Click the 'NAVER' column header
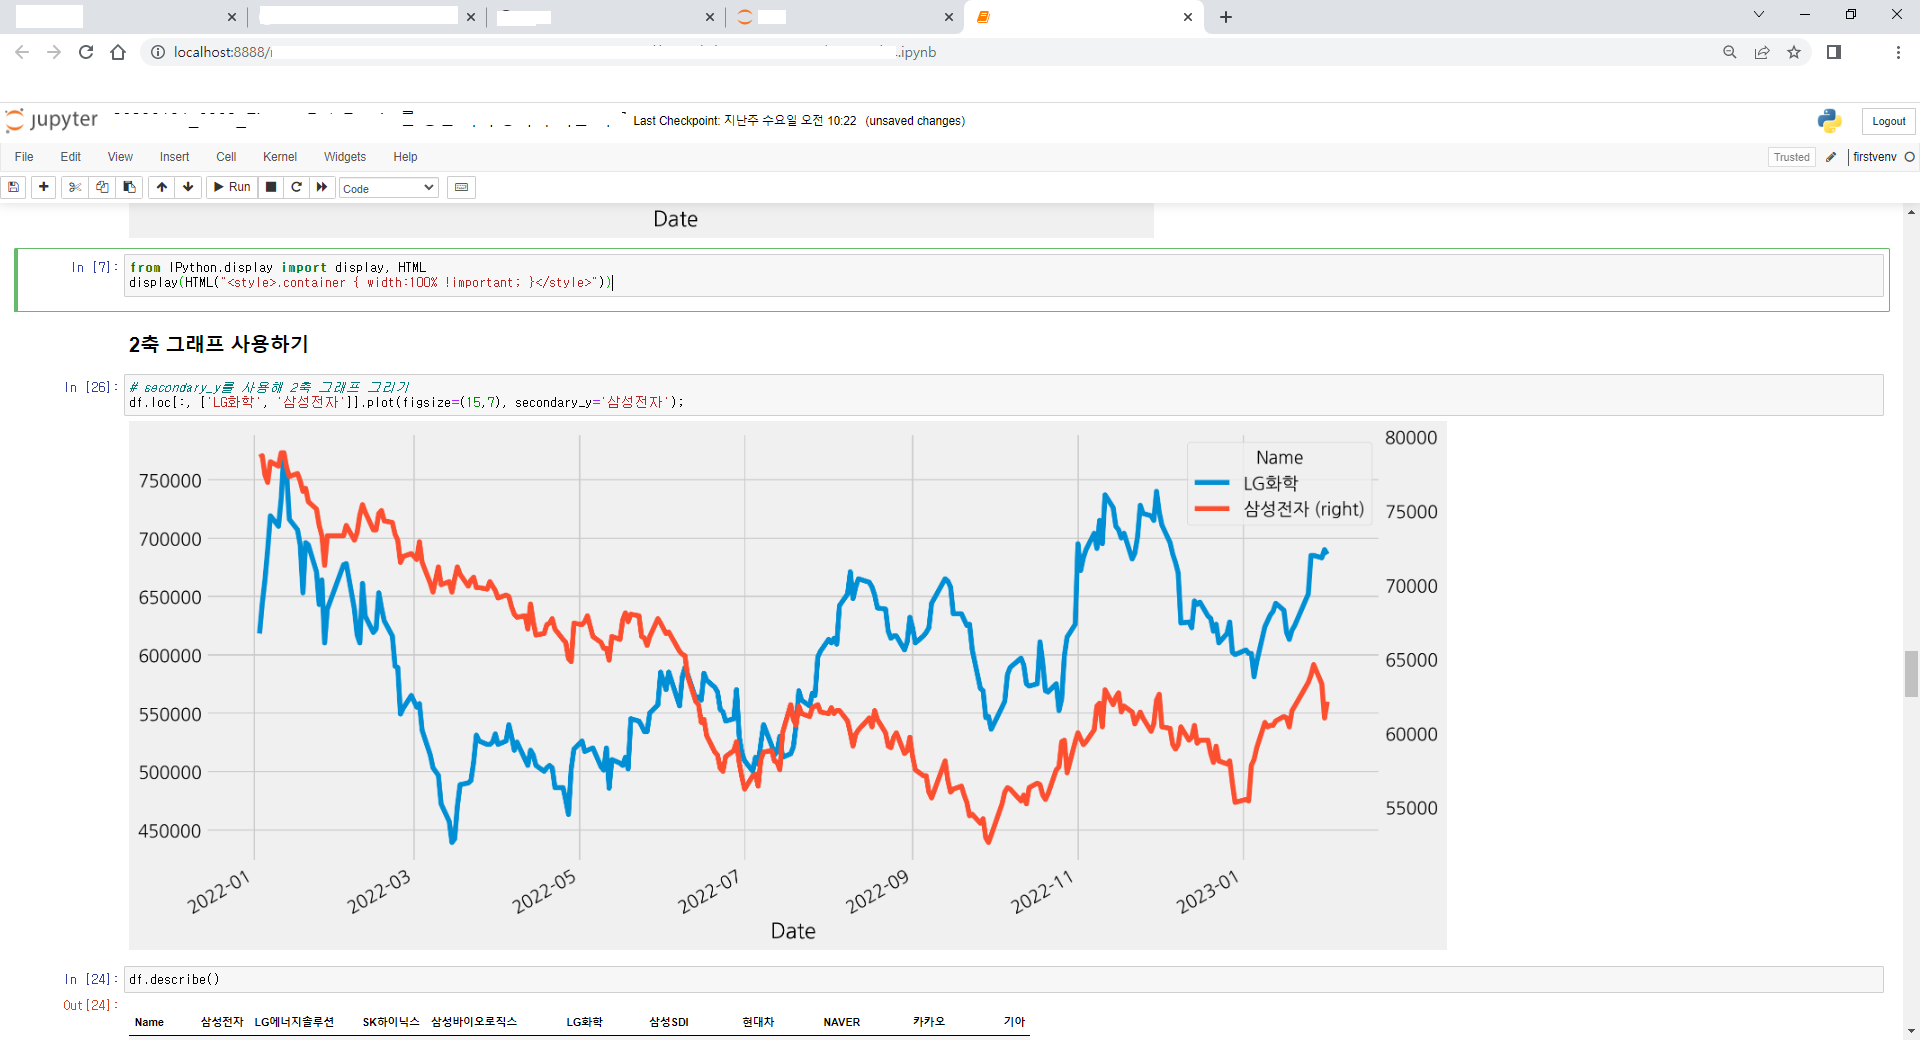The width and height of the screenshot is (1920, 1040). tap(842, 1022)
